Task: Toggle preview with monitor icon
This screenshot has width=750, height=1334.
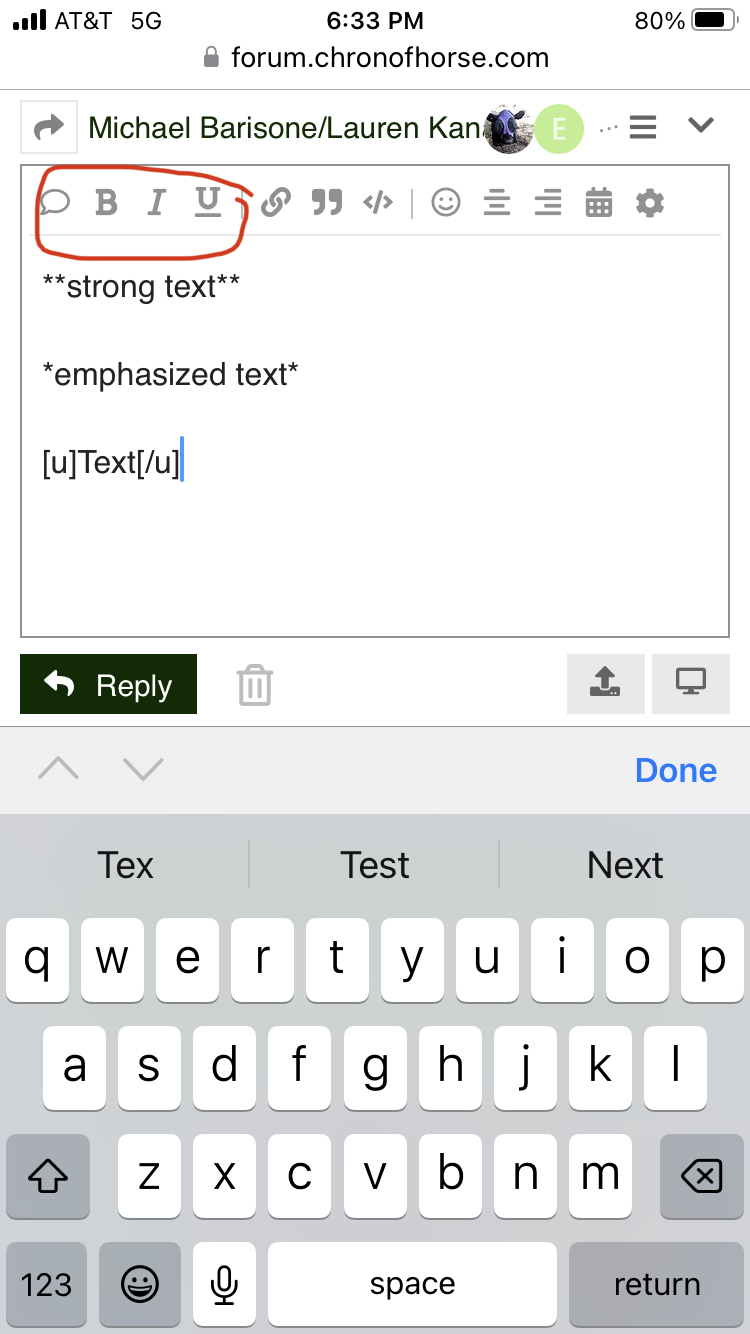Action: pyautogui.click(x=691, y=684)
